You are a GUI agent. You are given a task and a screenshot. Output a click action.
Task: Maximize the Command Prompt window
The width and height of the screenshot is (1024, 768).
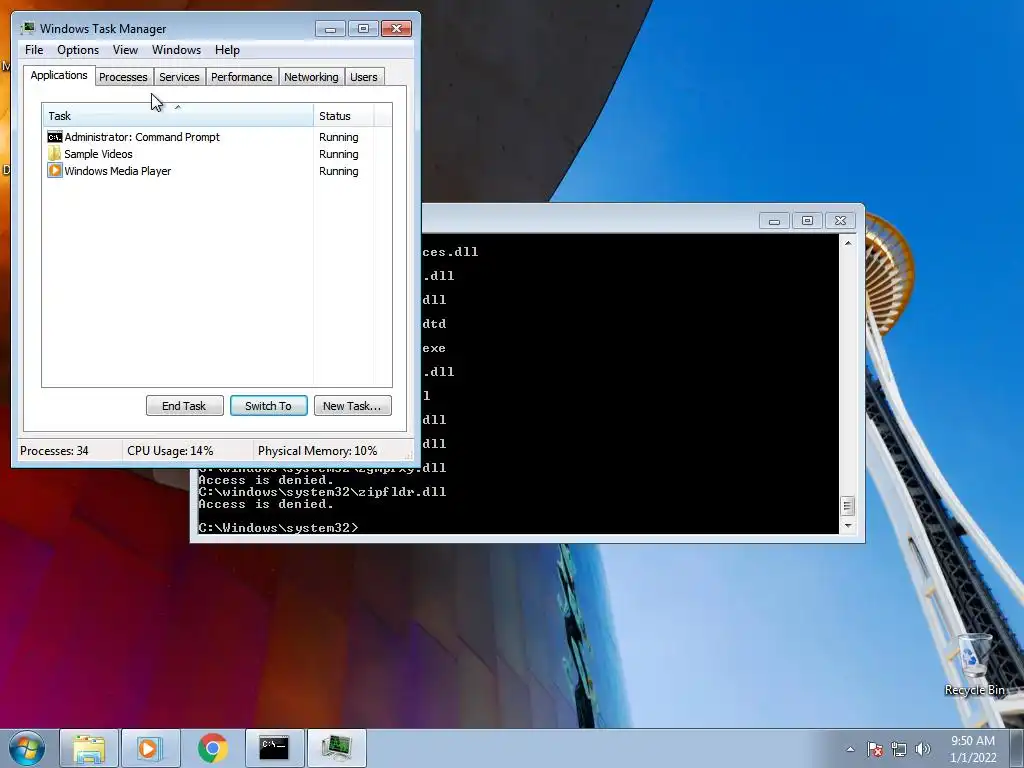(807, 221)
